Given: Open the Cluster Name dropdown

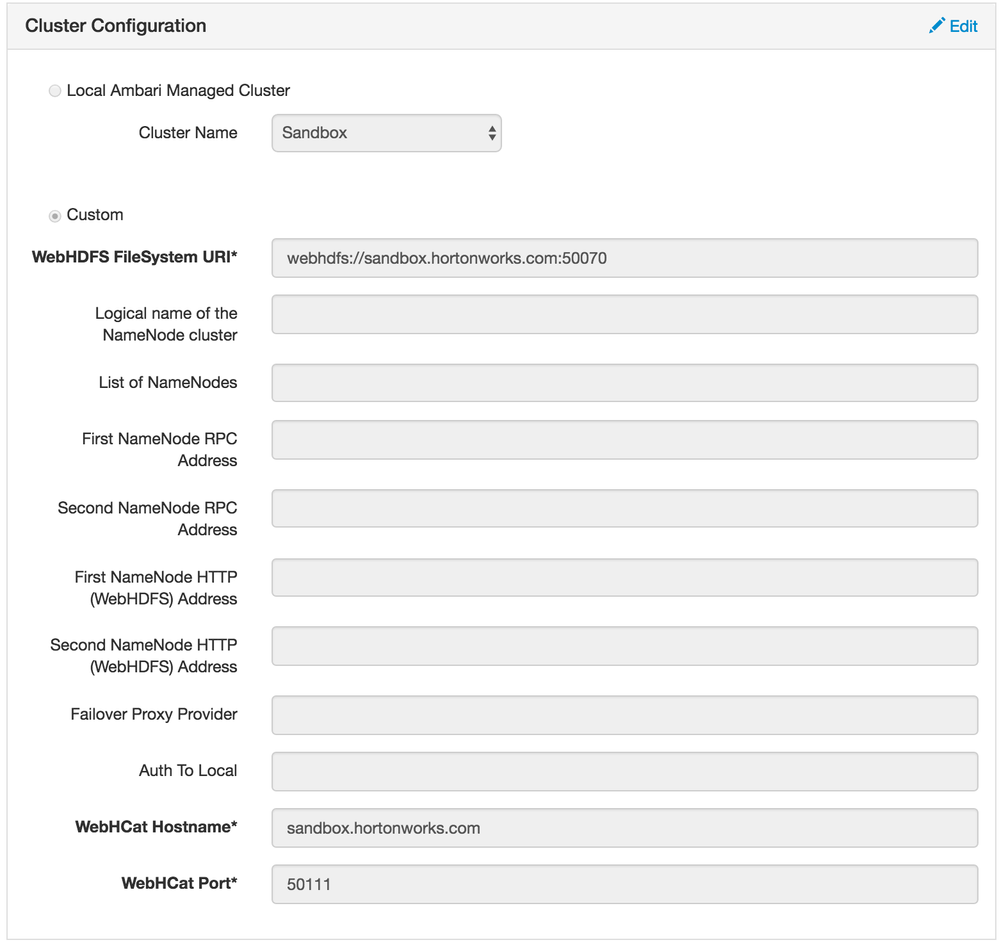Looking at the screenshot, I should (385, 133).
